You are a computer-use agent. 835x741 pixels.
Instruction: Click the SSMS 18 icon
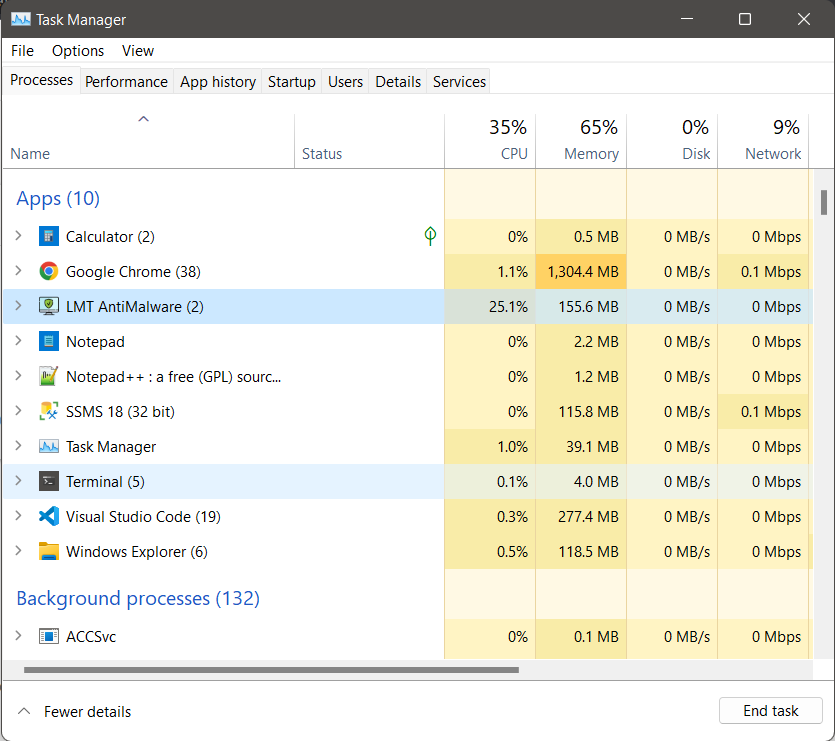pyautogui.click(x=48, y=412)
